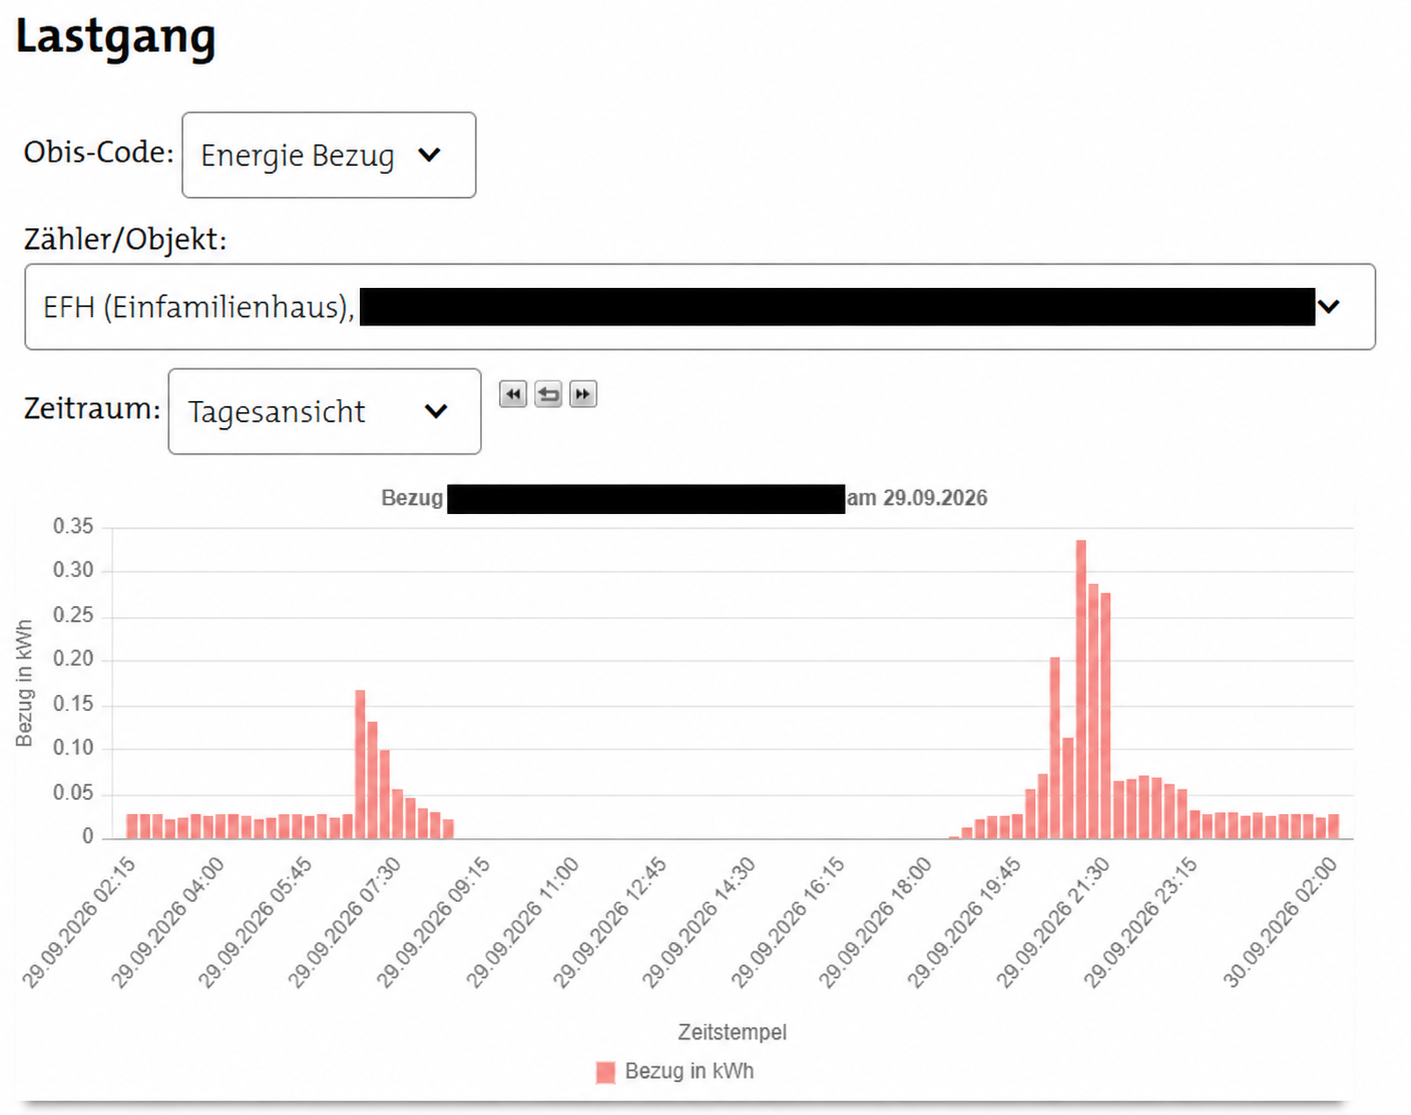Pick the x-axis label "29.09.2026 21:30"
The width and height of the screenshot is (1411, 1115).
(x=1053, y=922)
